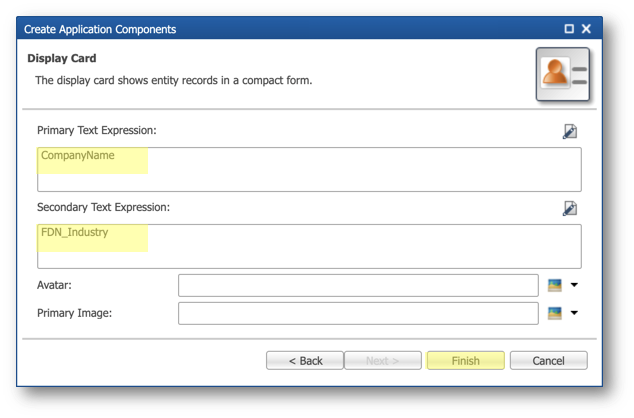Click into the Avatar input field
634x418 pixels.
(358, 285)
